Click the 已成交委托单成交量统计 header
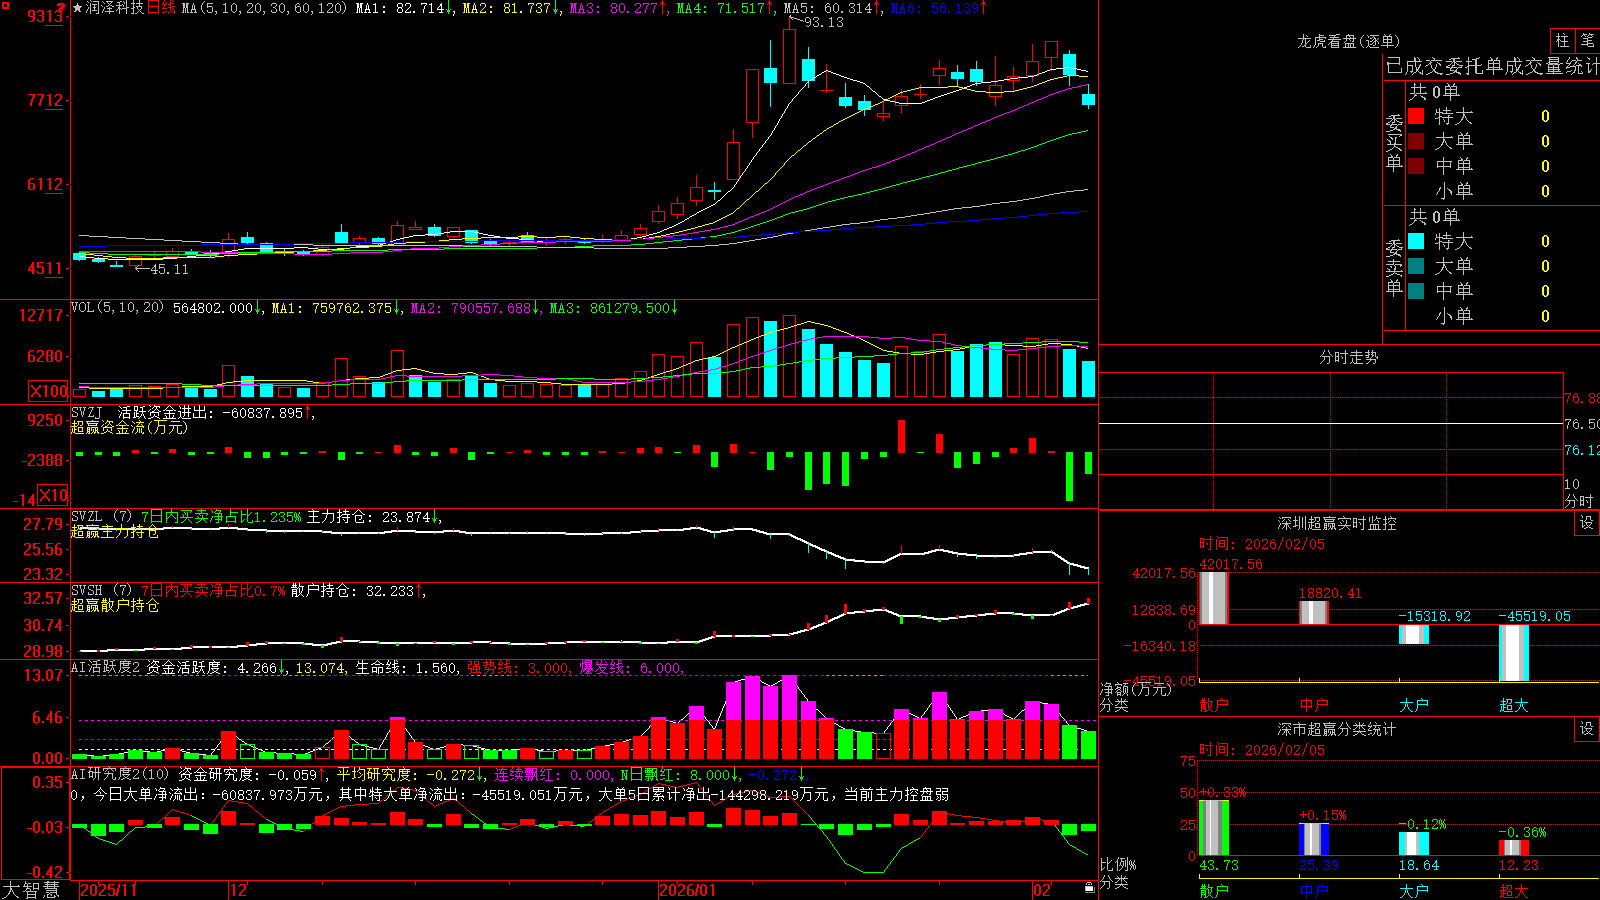The height and width of the screenshot is (900, 1600). (x=1492, y=66)
